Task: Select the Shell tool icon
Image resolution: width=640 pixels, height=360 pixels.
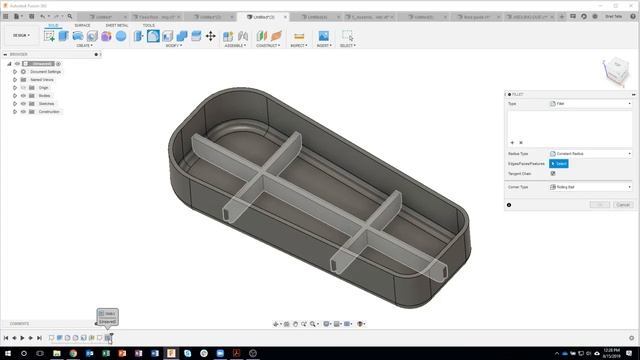Action: pyautogui.click(x=167, y=36)
